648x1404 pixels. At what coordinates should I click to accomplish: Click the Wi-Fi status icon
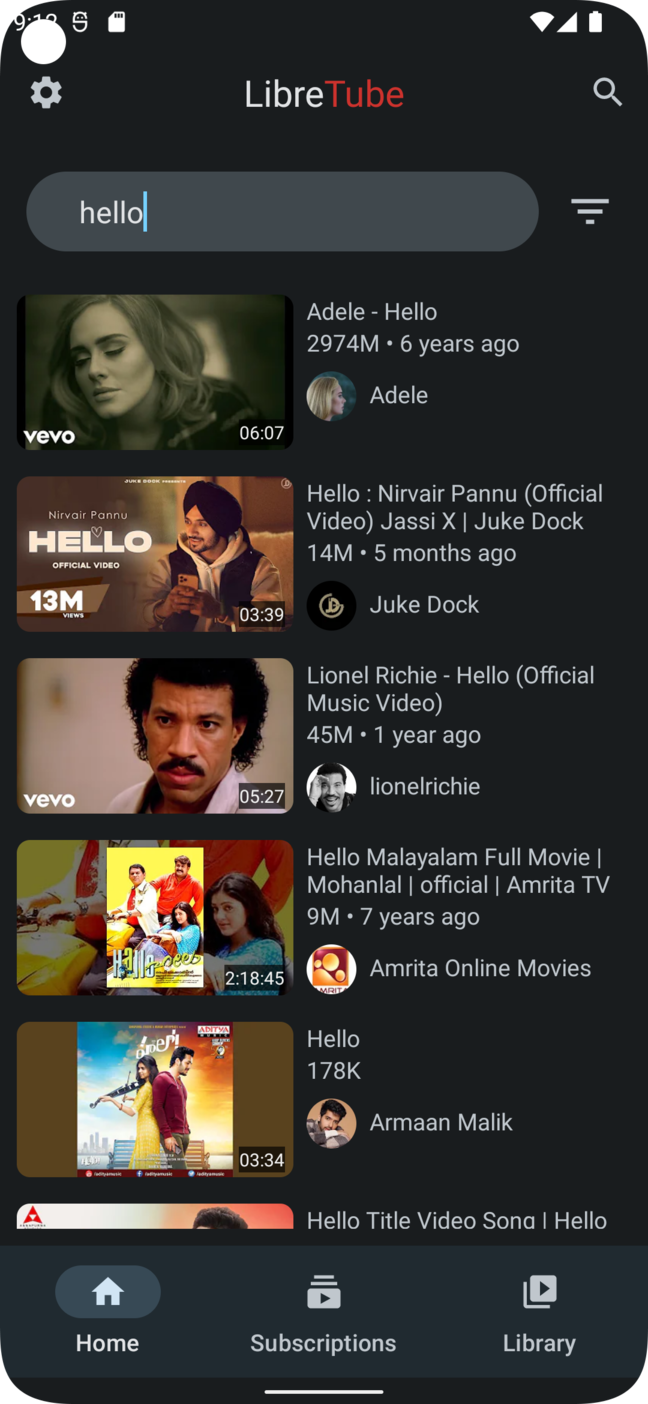click(541, 22)
